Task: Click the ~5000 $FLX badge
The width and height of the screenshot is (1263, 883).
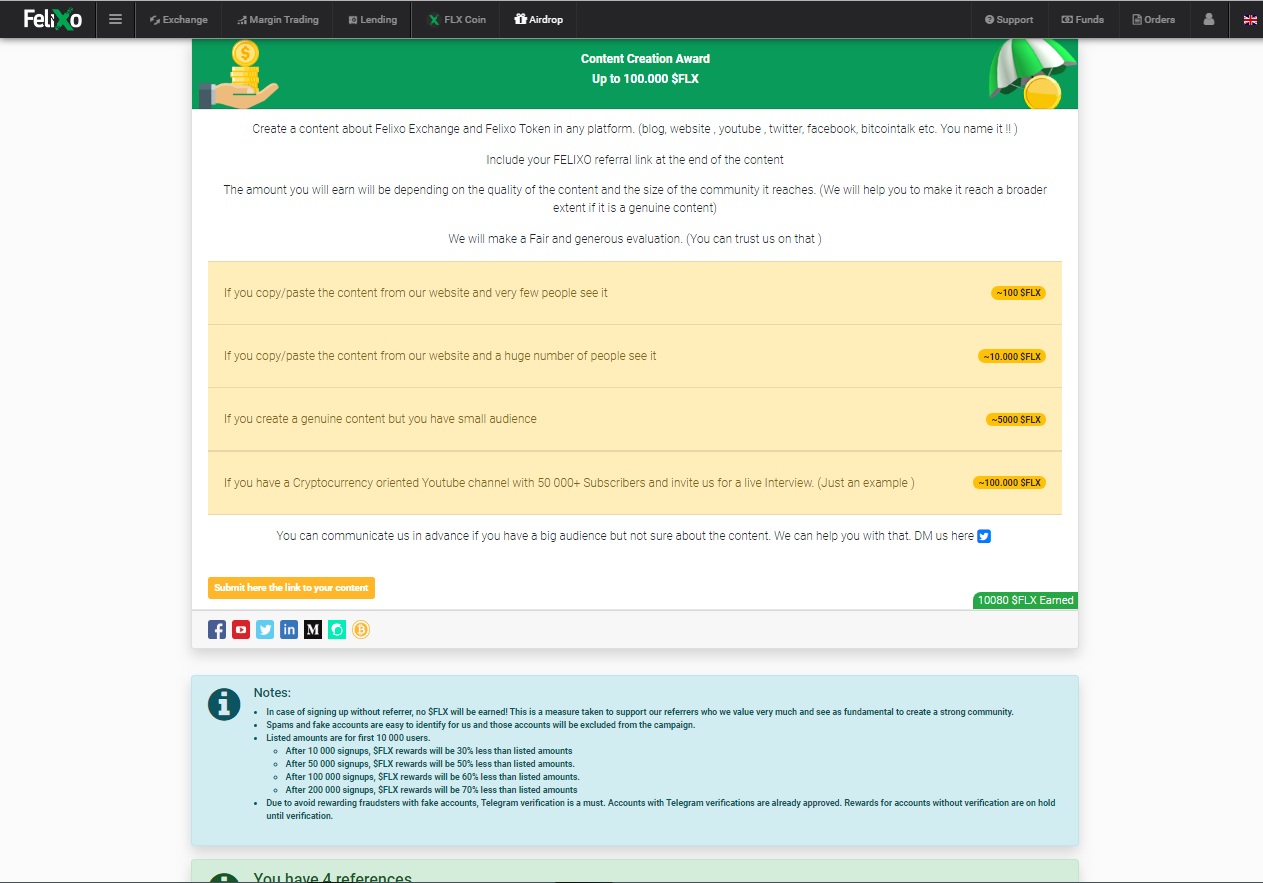Action: pos(1016,419)
